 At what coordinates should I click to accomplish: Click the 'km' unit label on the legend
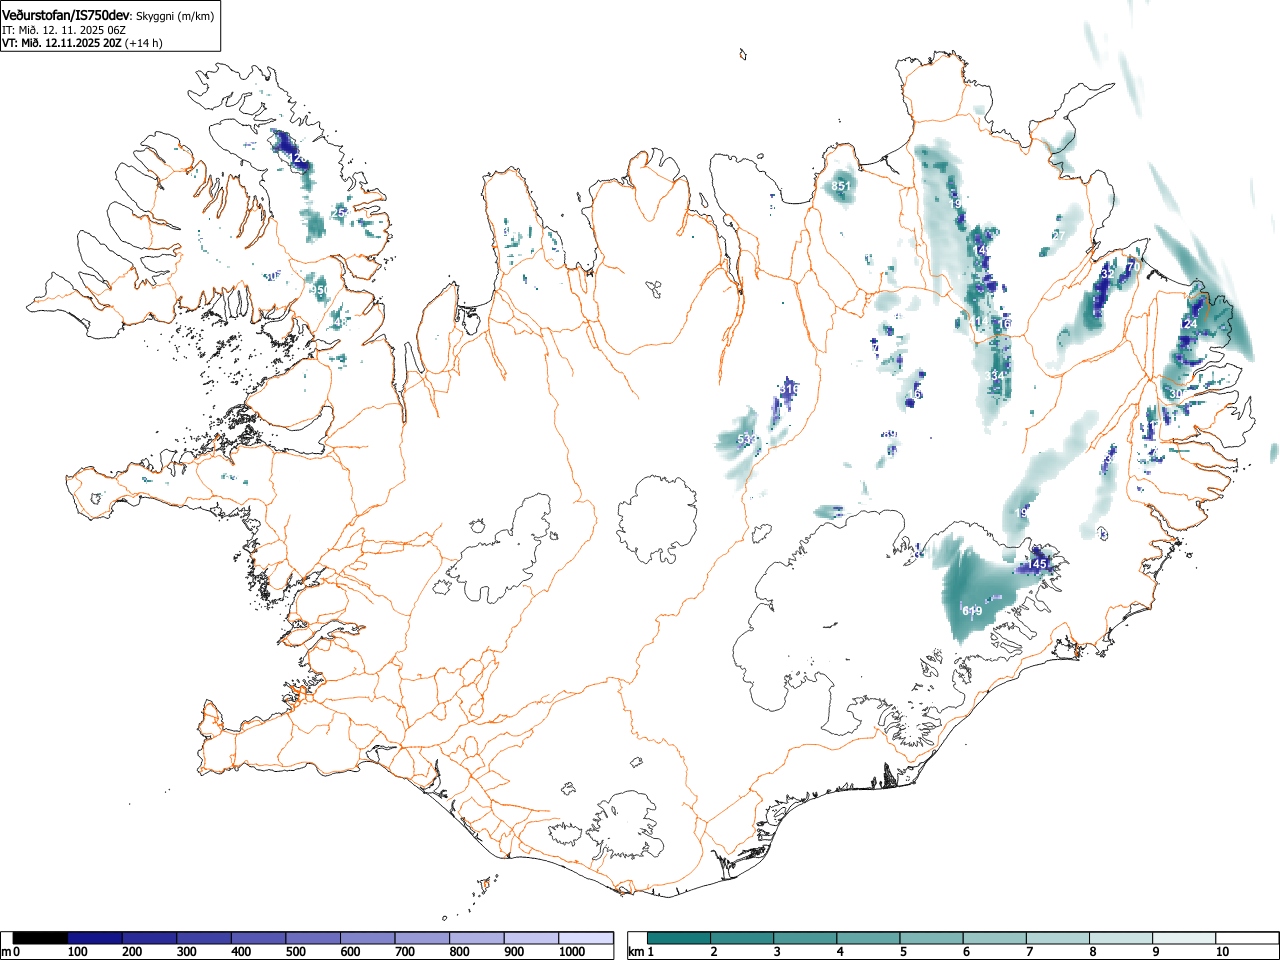637,952
